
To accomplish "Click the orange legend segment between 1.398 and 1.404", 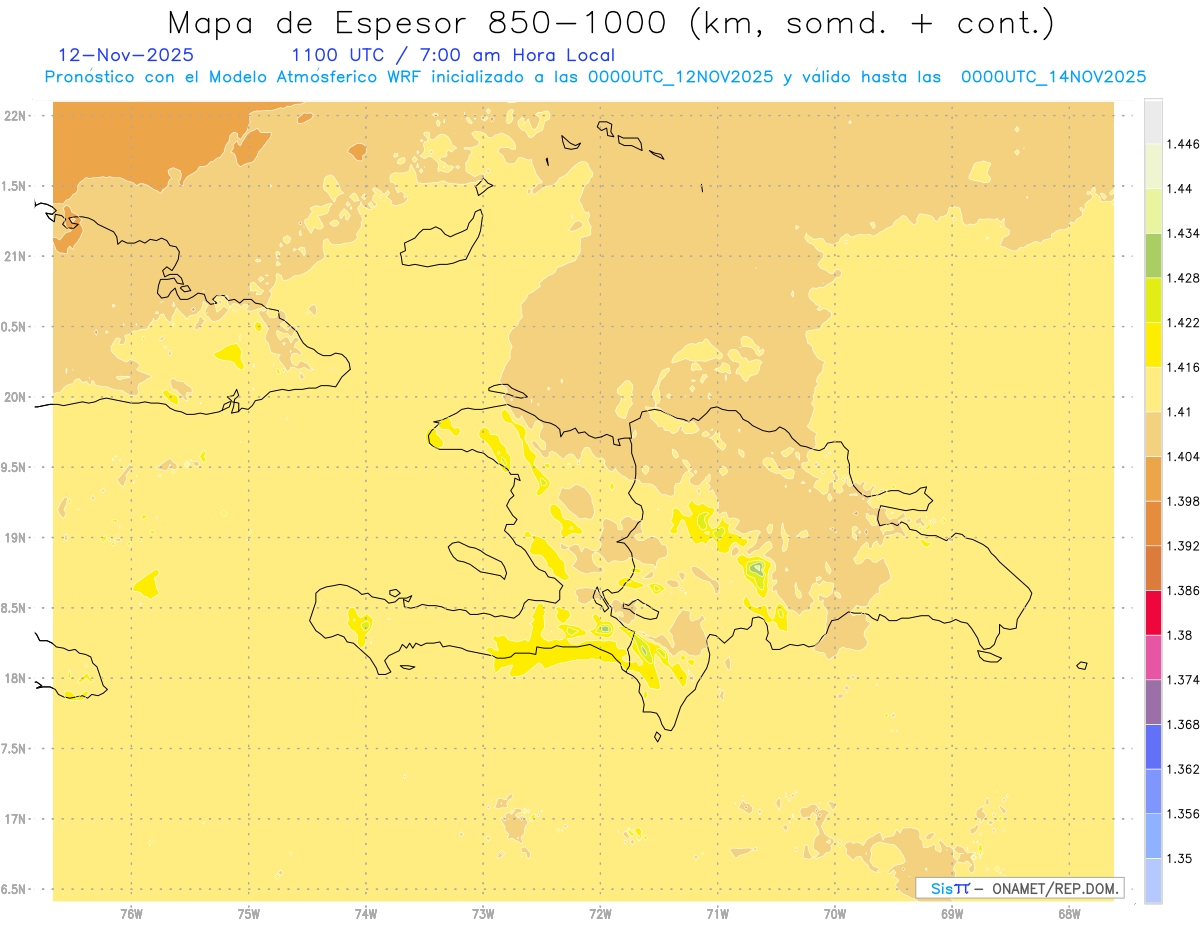I will click(x=1153, y=479).
